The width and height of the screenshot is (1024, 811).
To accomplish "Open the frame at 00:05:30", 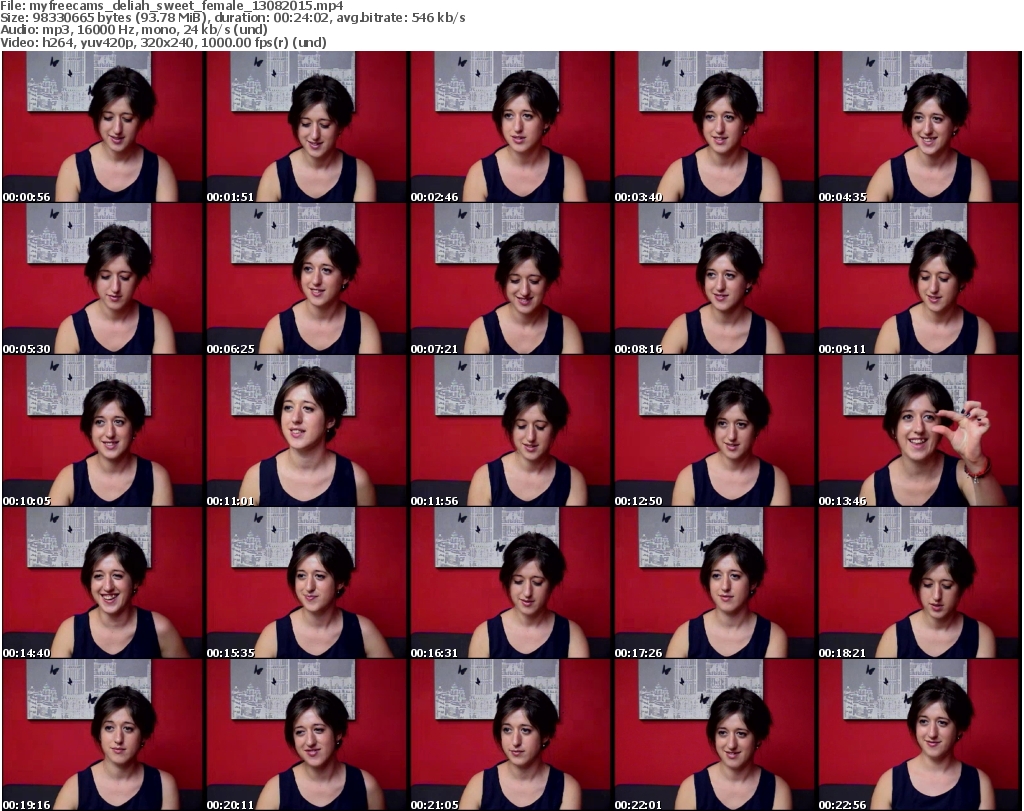I will click(x=103, y=279).
